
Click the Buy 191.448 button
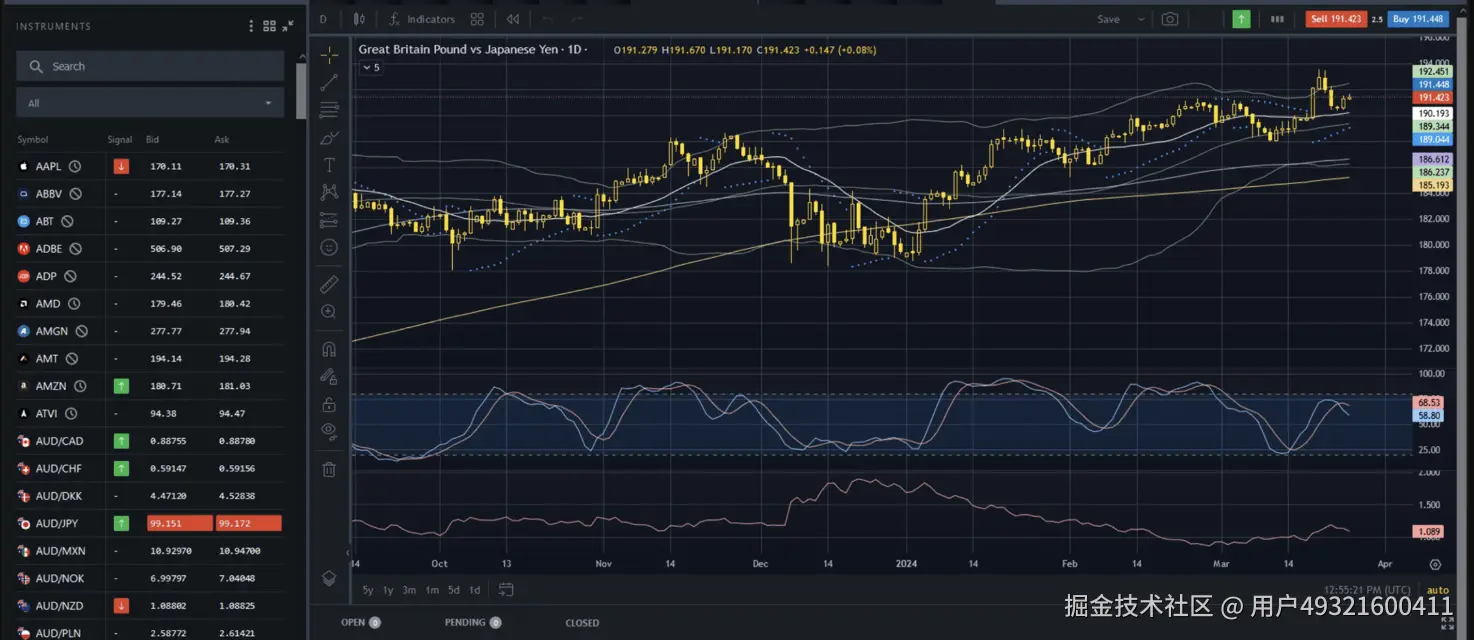(1418, 19)
